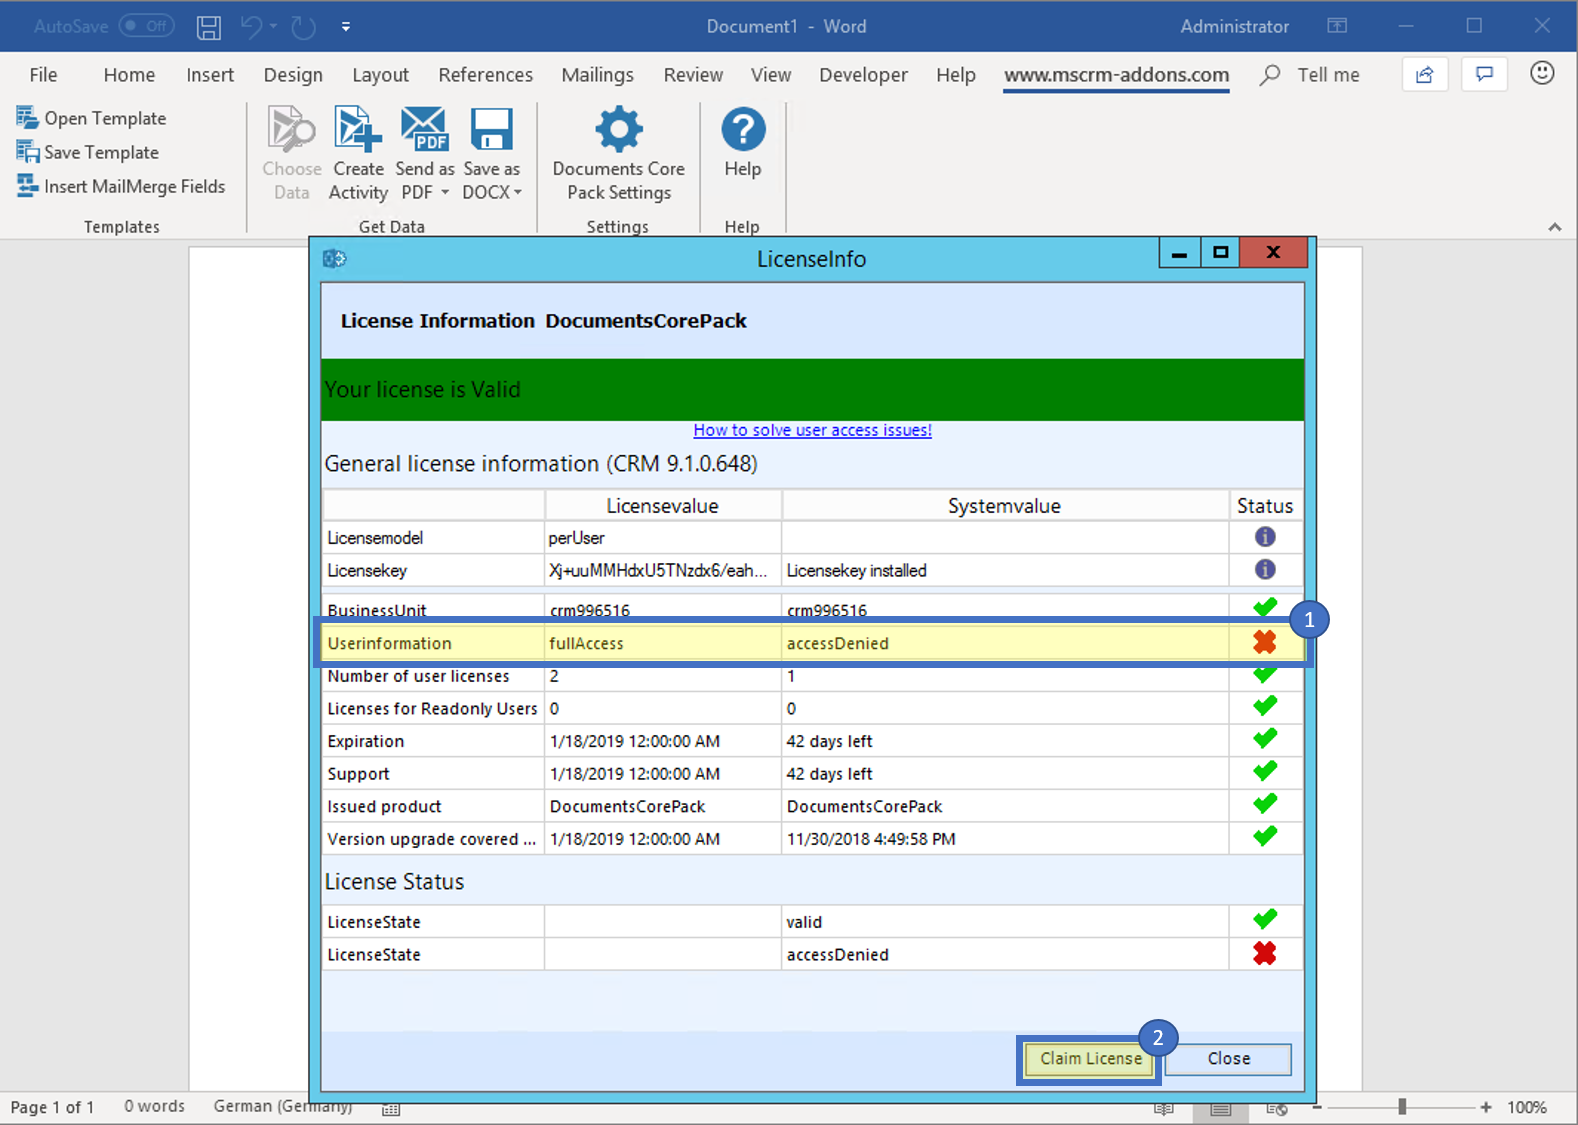Select the Userinformation row label

pyautogui.click(x=389, y=643)
